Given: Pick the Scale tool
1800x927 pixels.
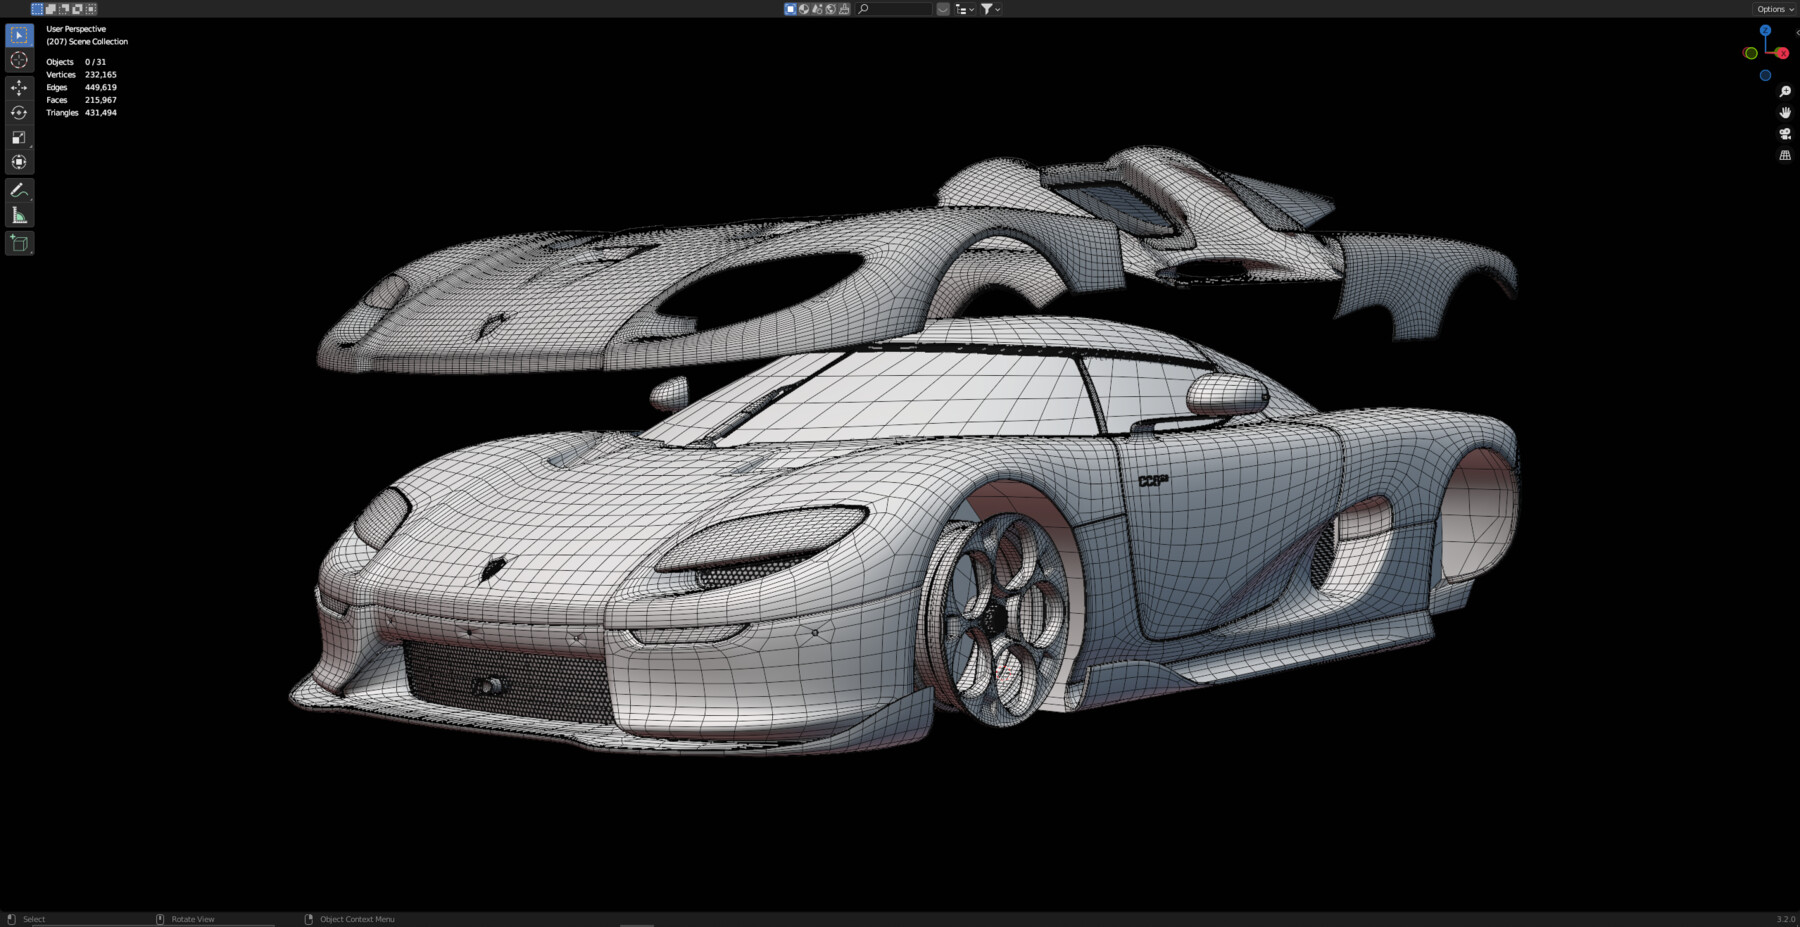Looking at the screenshot, I should pyautogui.click(x=19, y=137).
